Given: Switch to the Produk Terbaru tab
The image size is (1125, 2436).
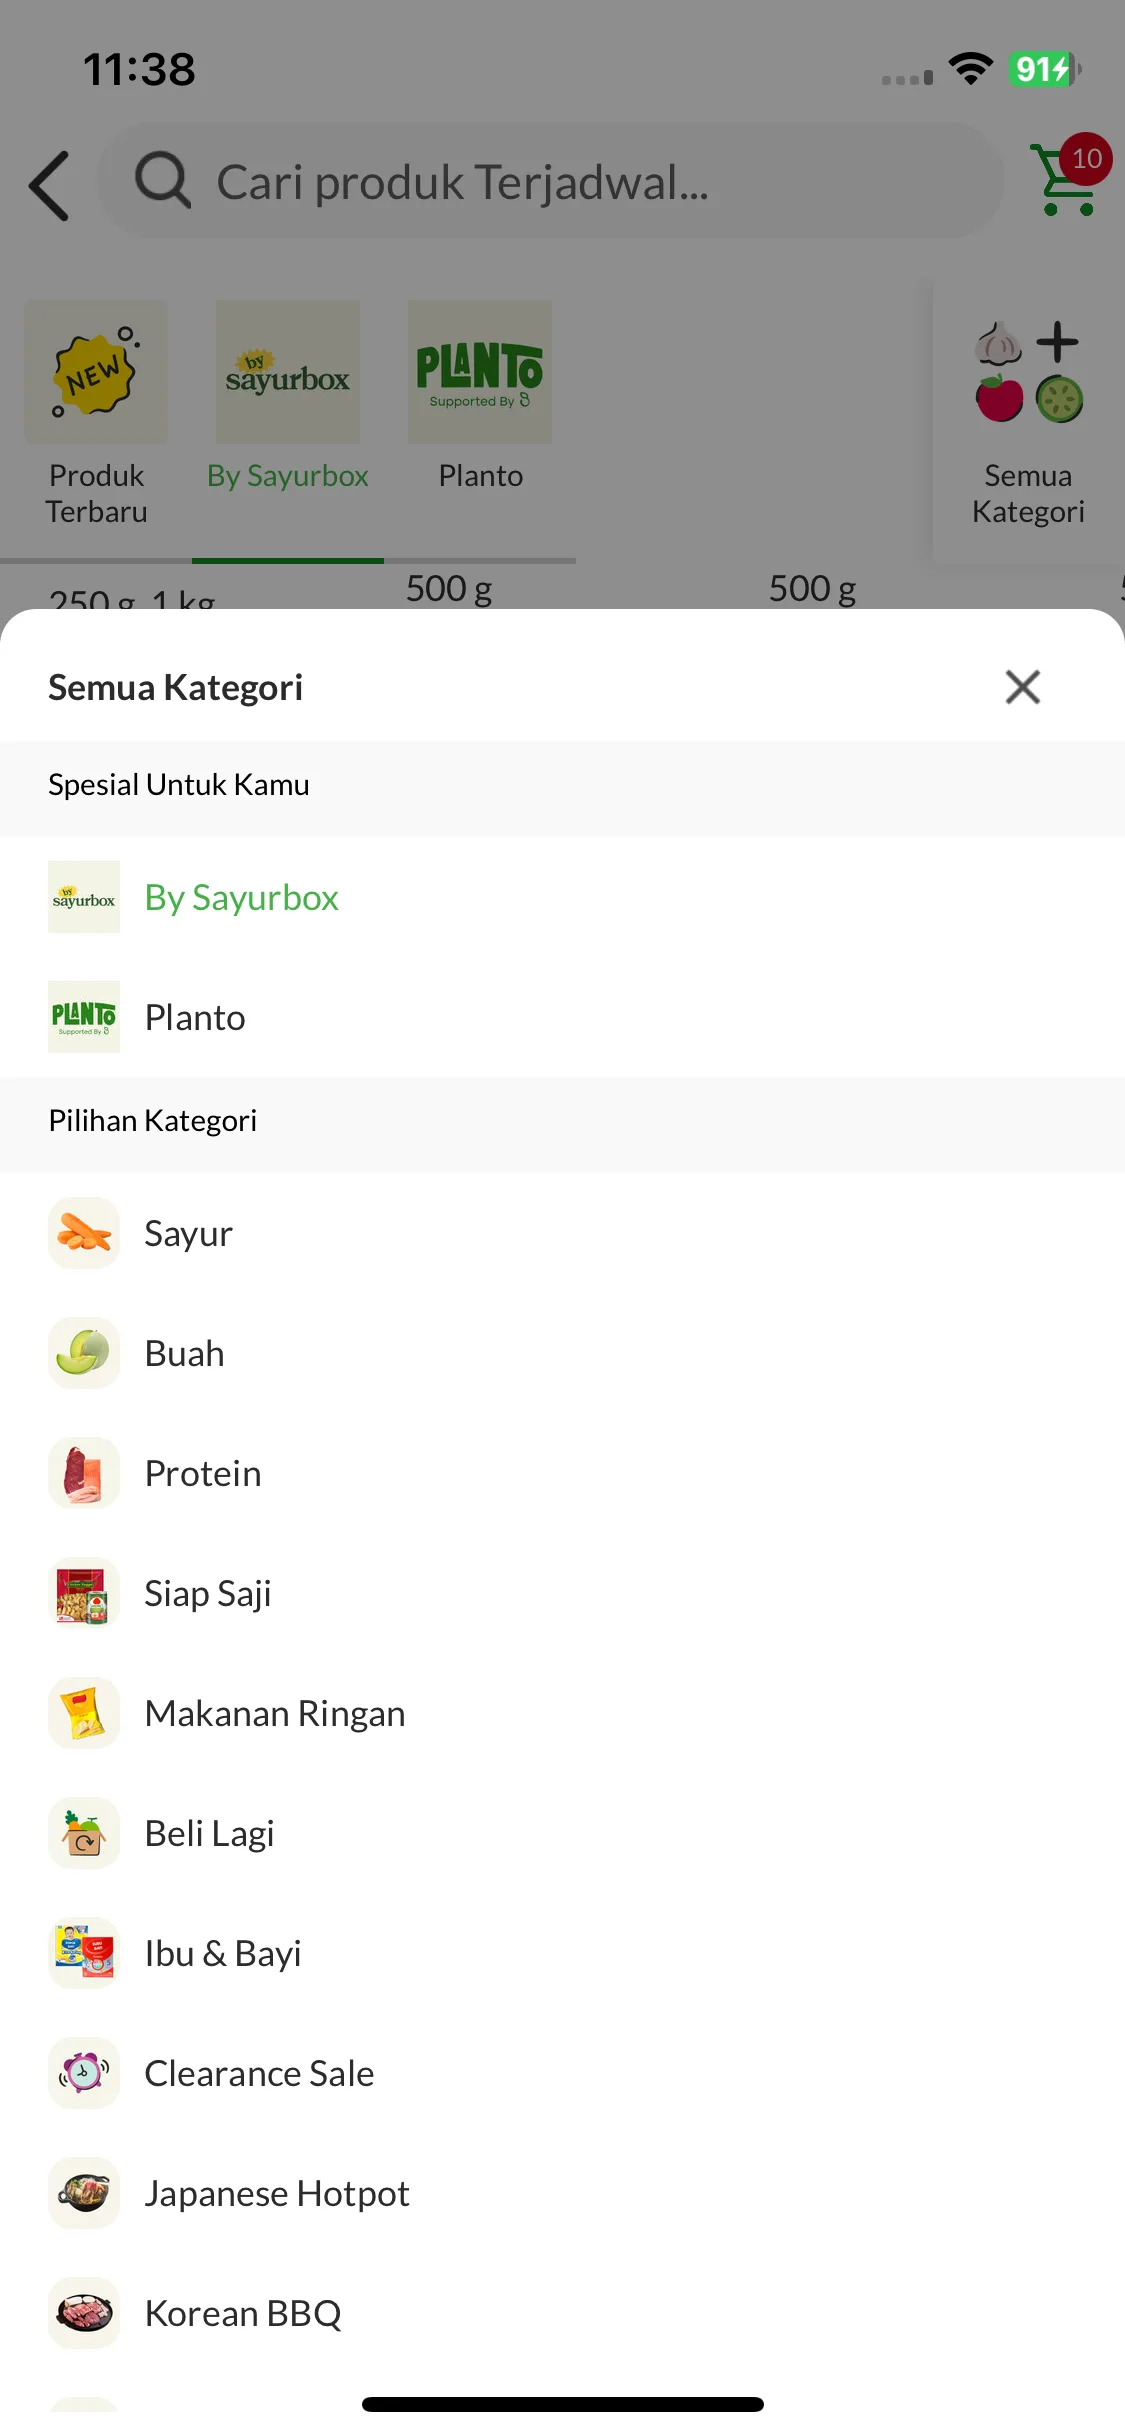Looking at the screenshot, I should coord(96,414).
